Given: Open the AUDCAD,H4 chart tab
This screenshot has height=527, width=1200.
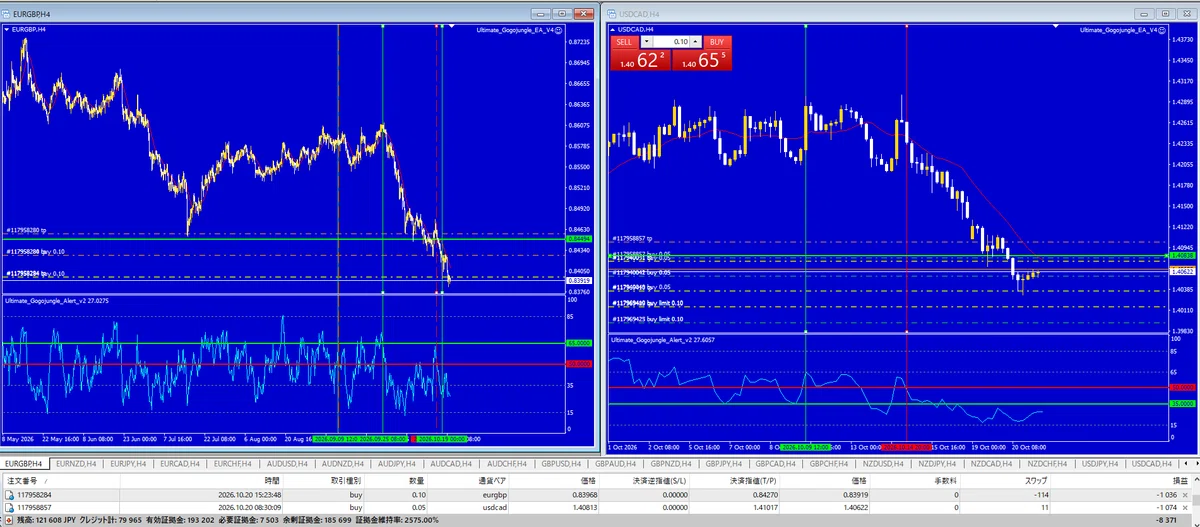Looking at the screenshot, I should pos(449,464).
